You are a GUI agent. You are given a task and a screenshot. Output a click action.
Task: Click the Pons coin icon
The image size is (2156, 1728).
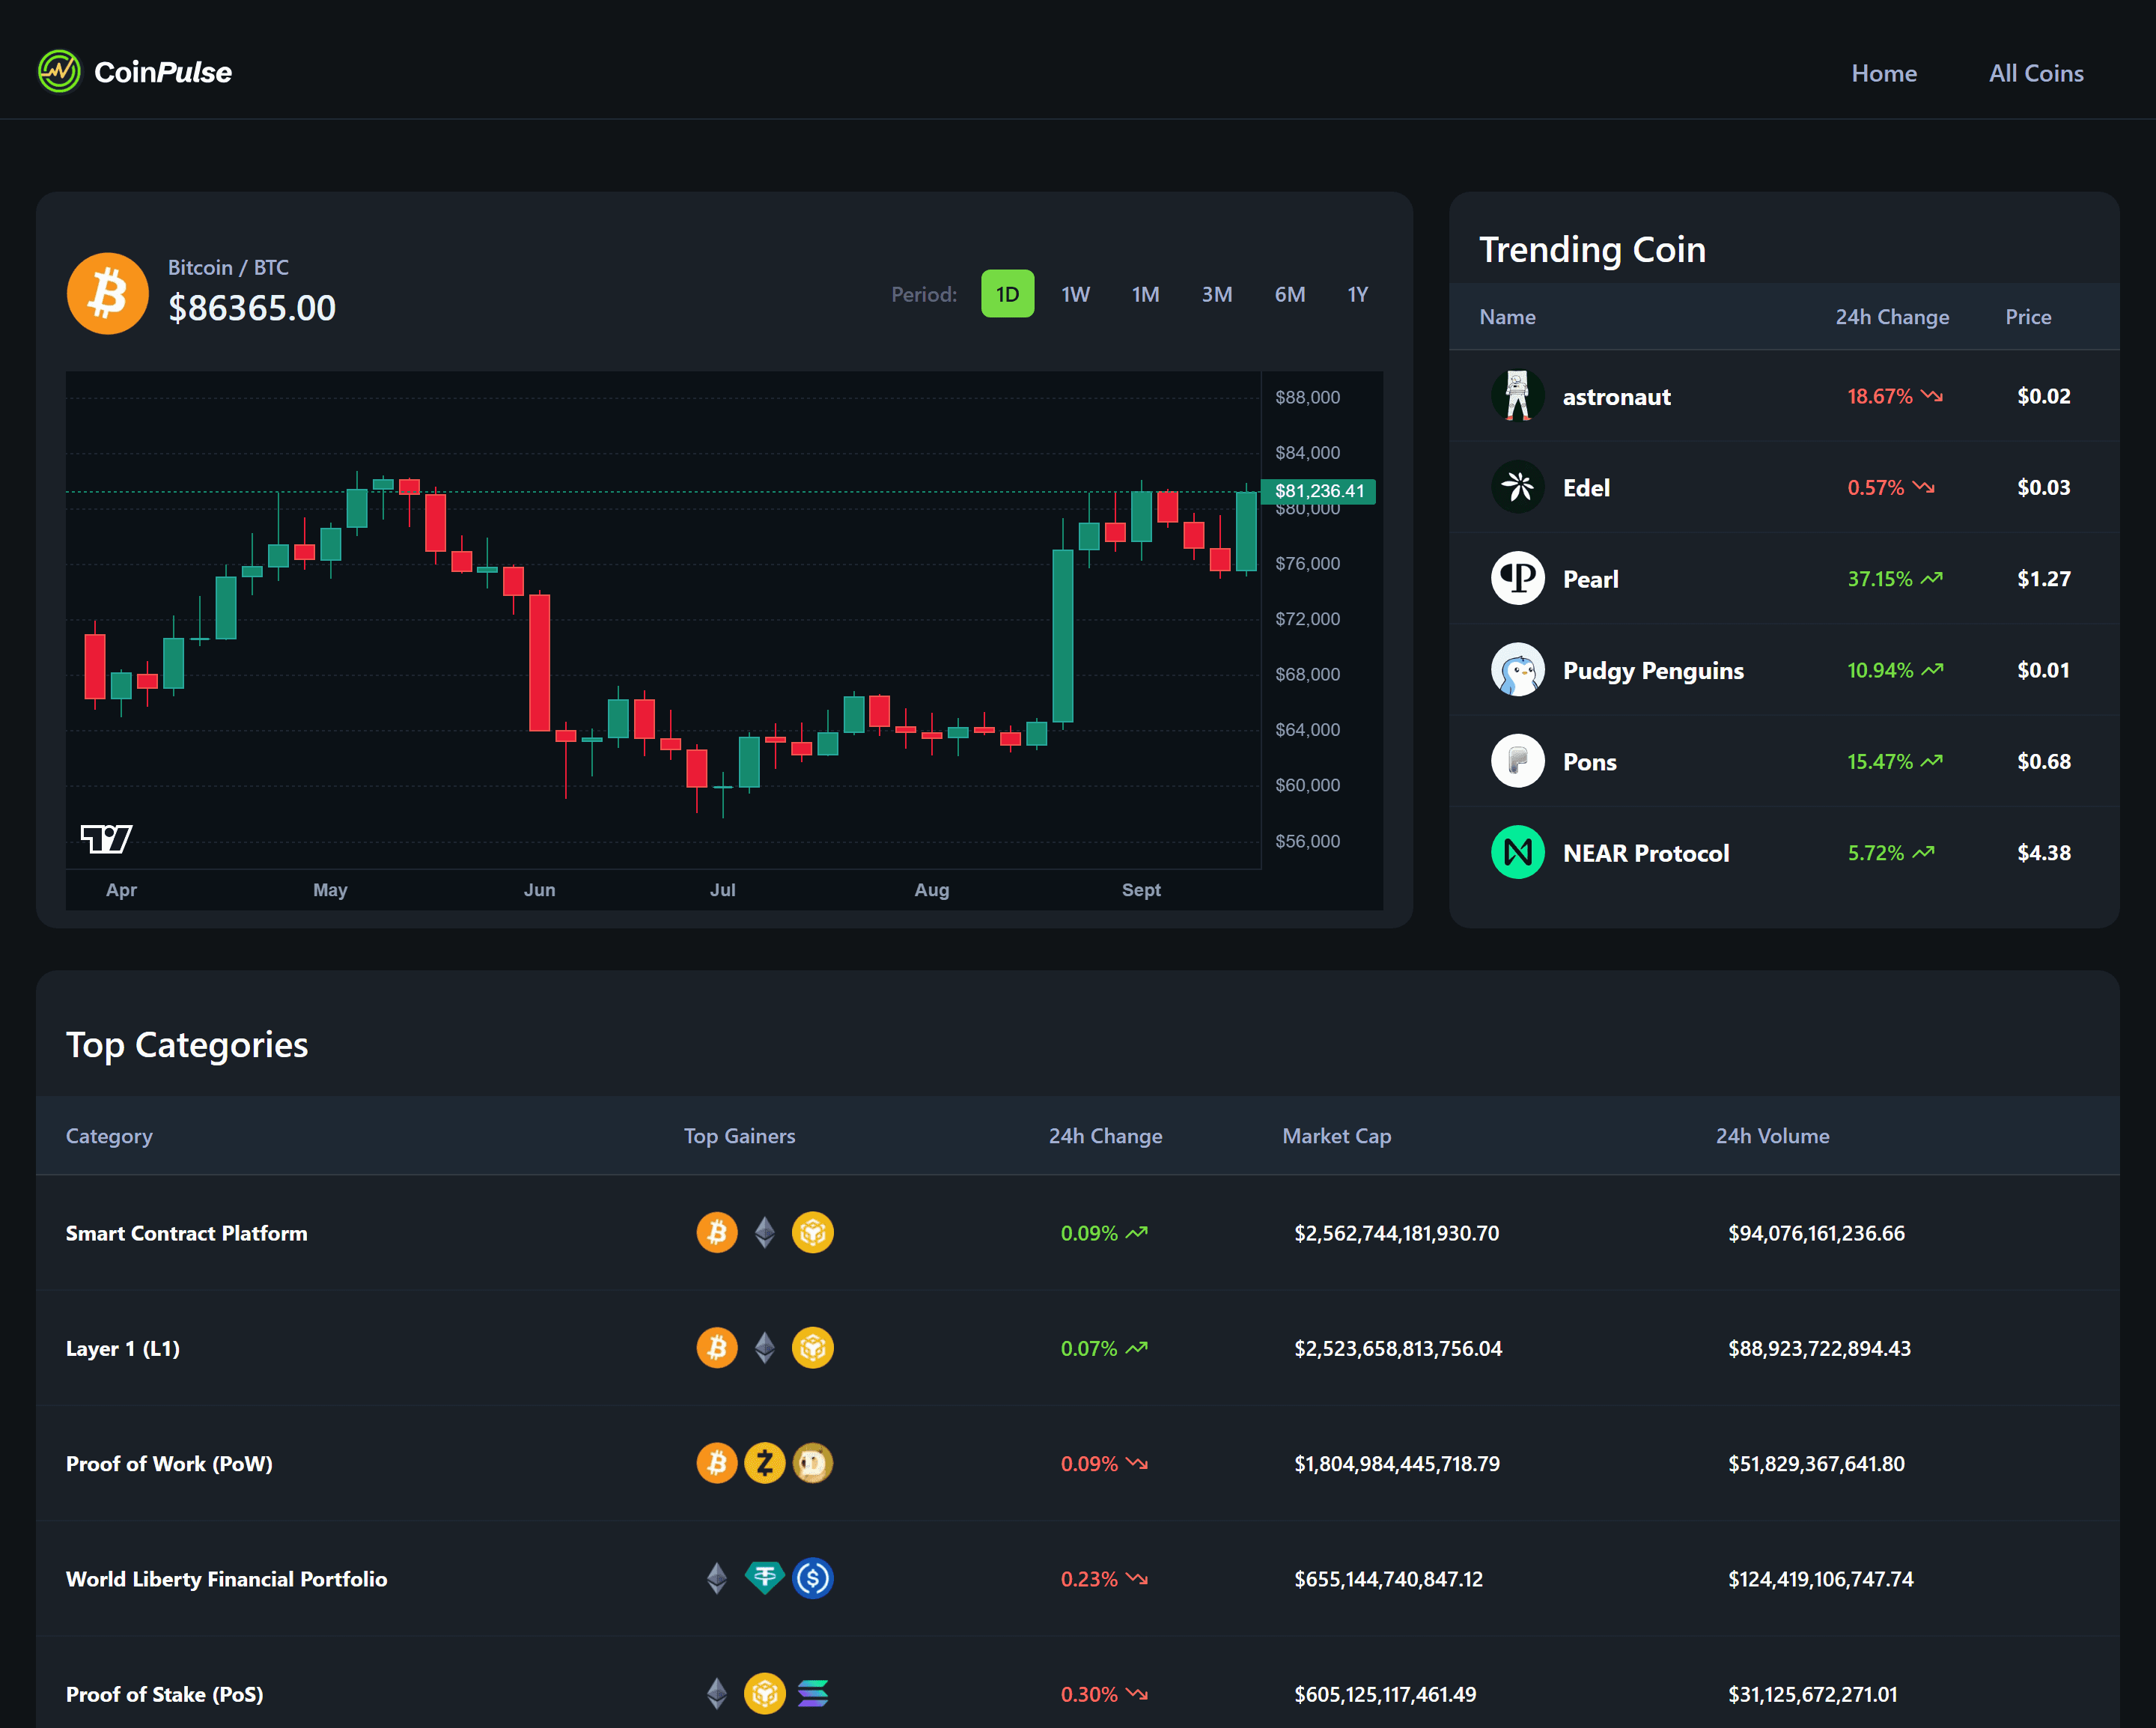pyautogui.click(x=1517, y=761)
